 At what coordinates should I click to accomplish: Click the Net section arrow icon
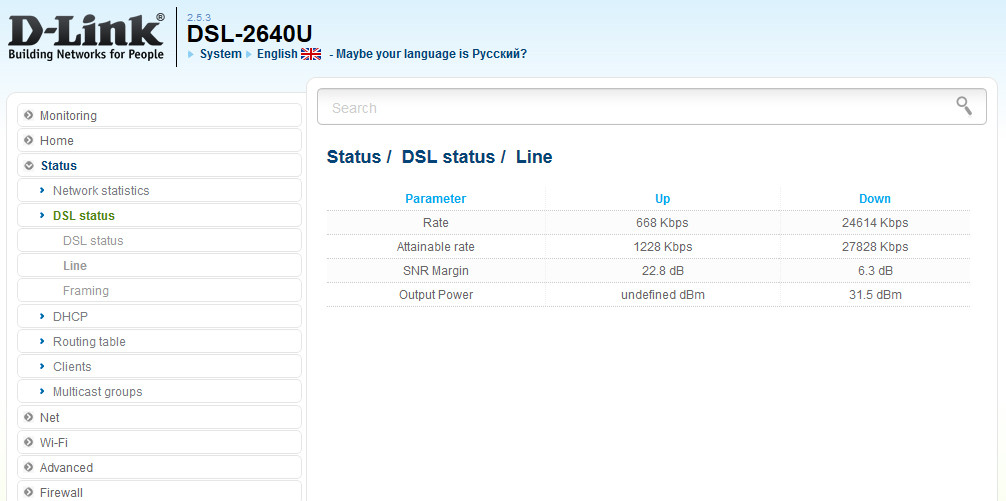click(29, 417)
